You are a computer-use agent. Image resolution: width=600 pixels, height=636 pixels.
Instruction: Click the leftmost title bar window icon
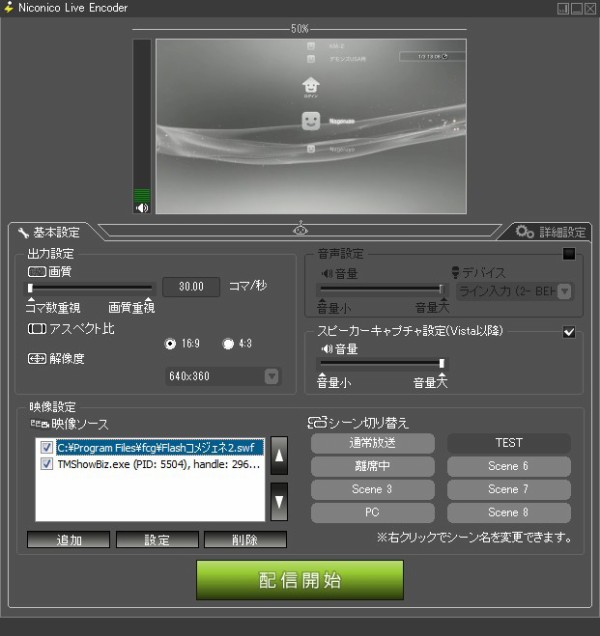coord(563,9)
